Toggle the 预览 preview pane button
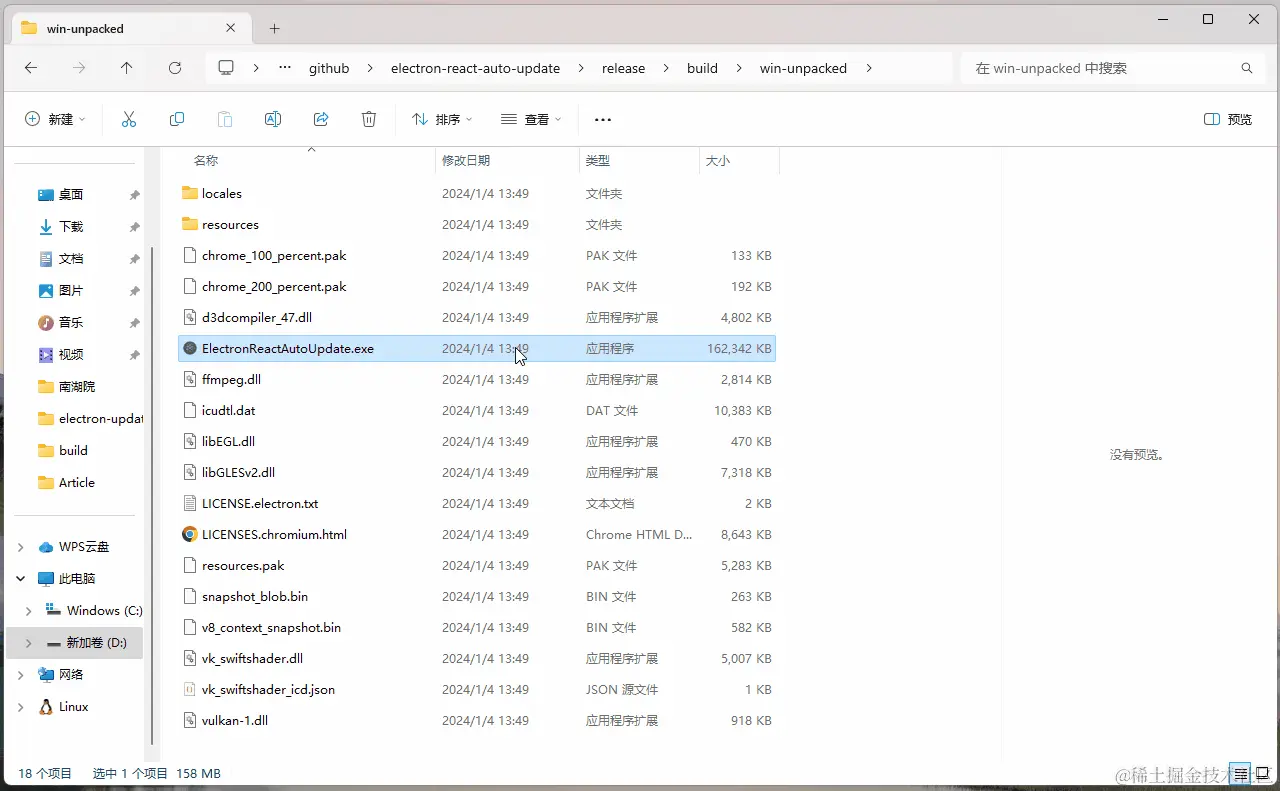The width and height of the screenshot is (1280, 791). [x=1228, y=119]
